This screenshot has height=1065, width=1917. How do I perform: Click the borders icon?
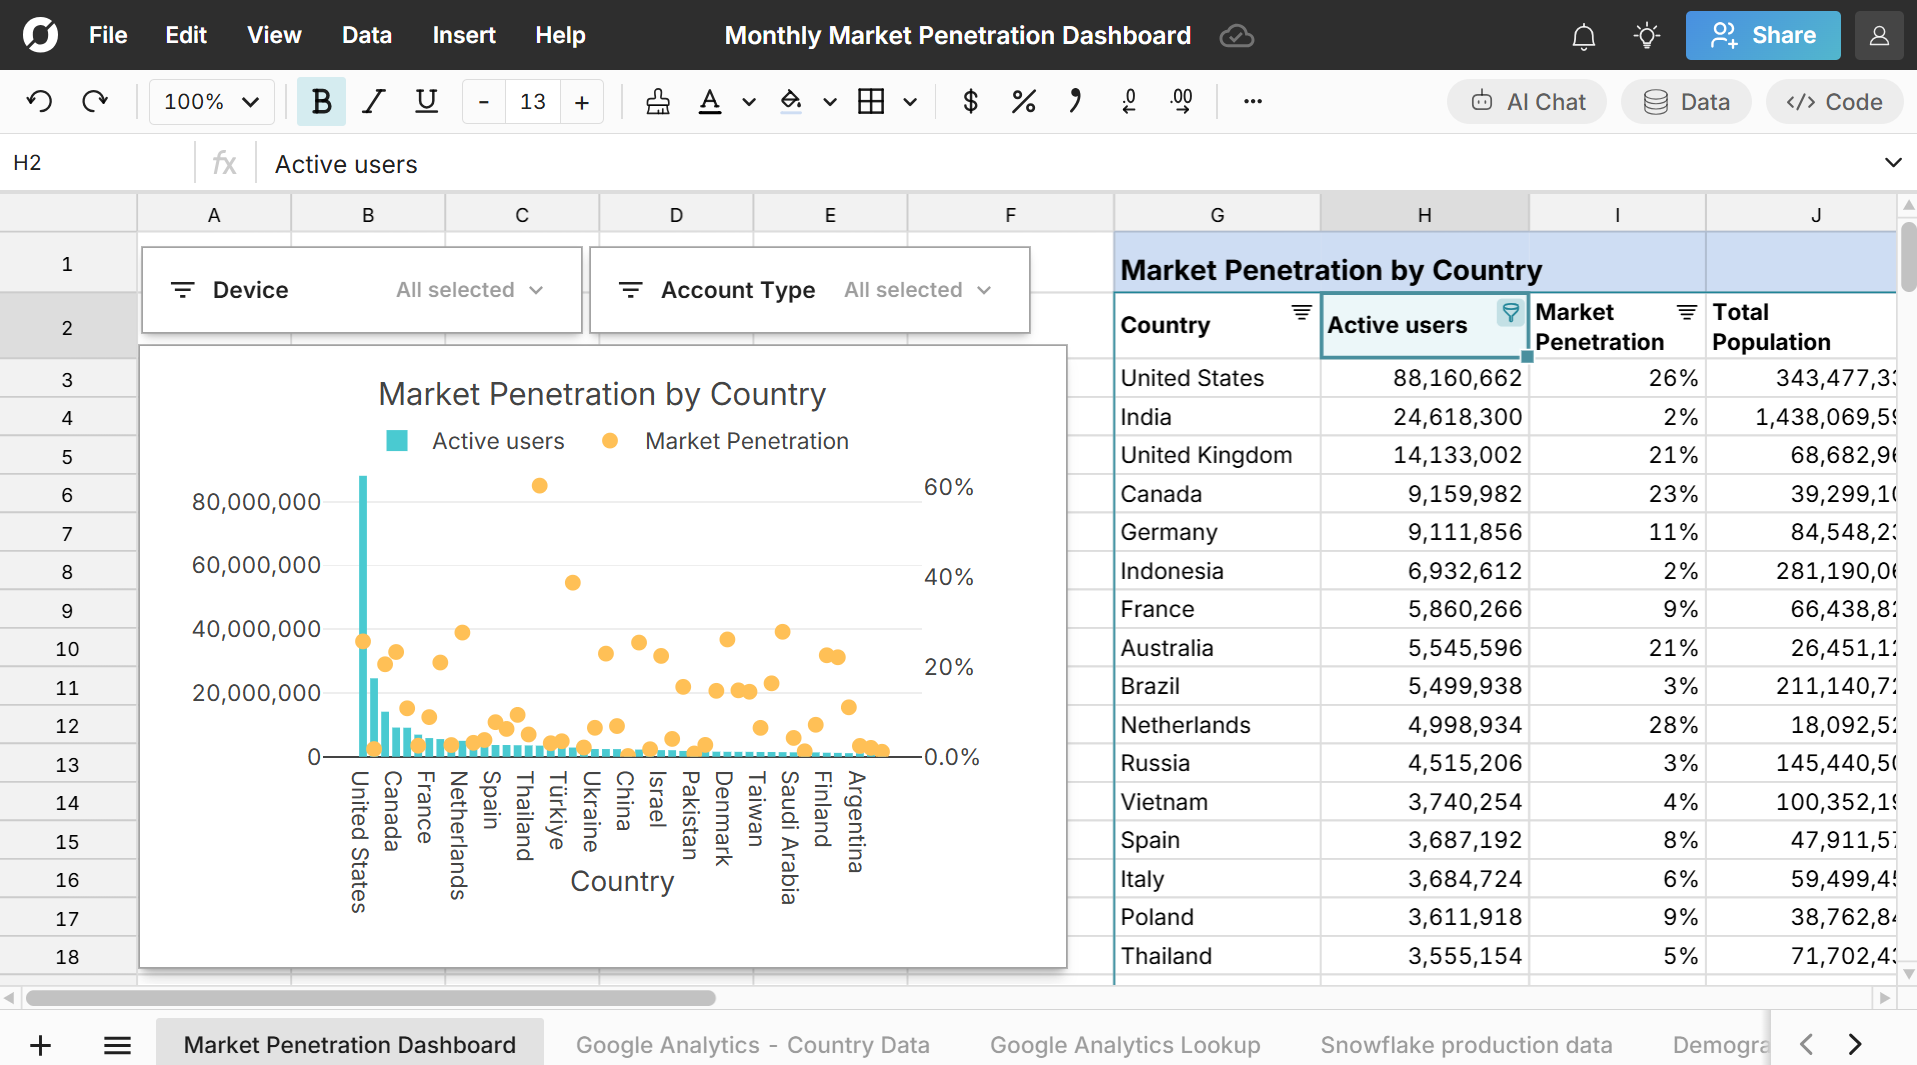(871, 101)
